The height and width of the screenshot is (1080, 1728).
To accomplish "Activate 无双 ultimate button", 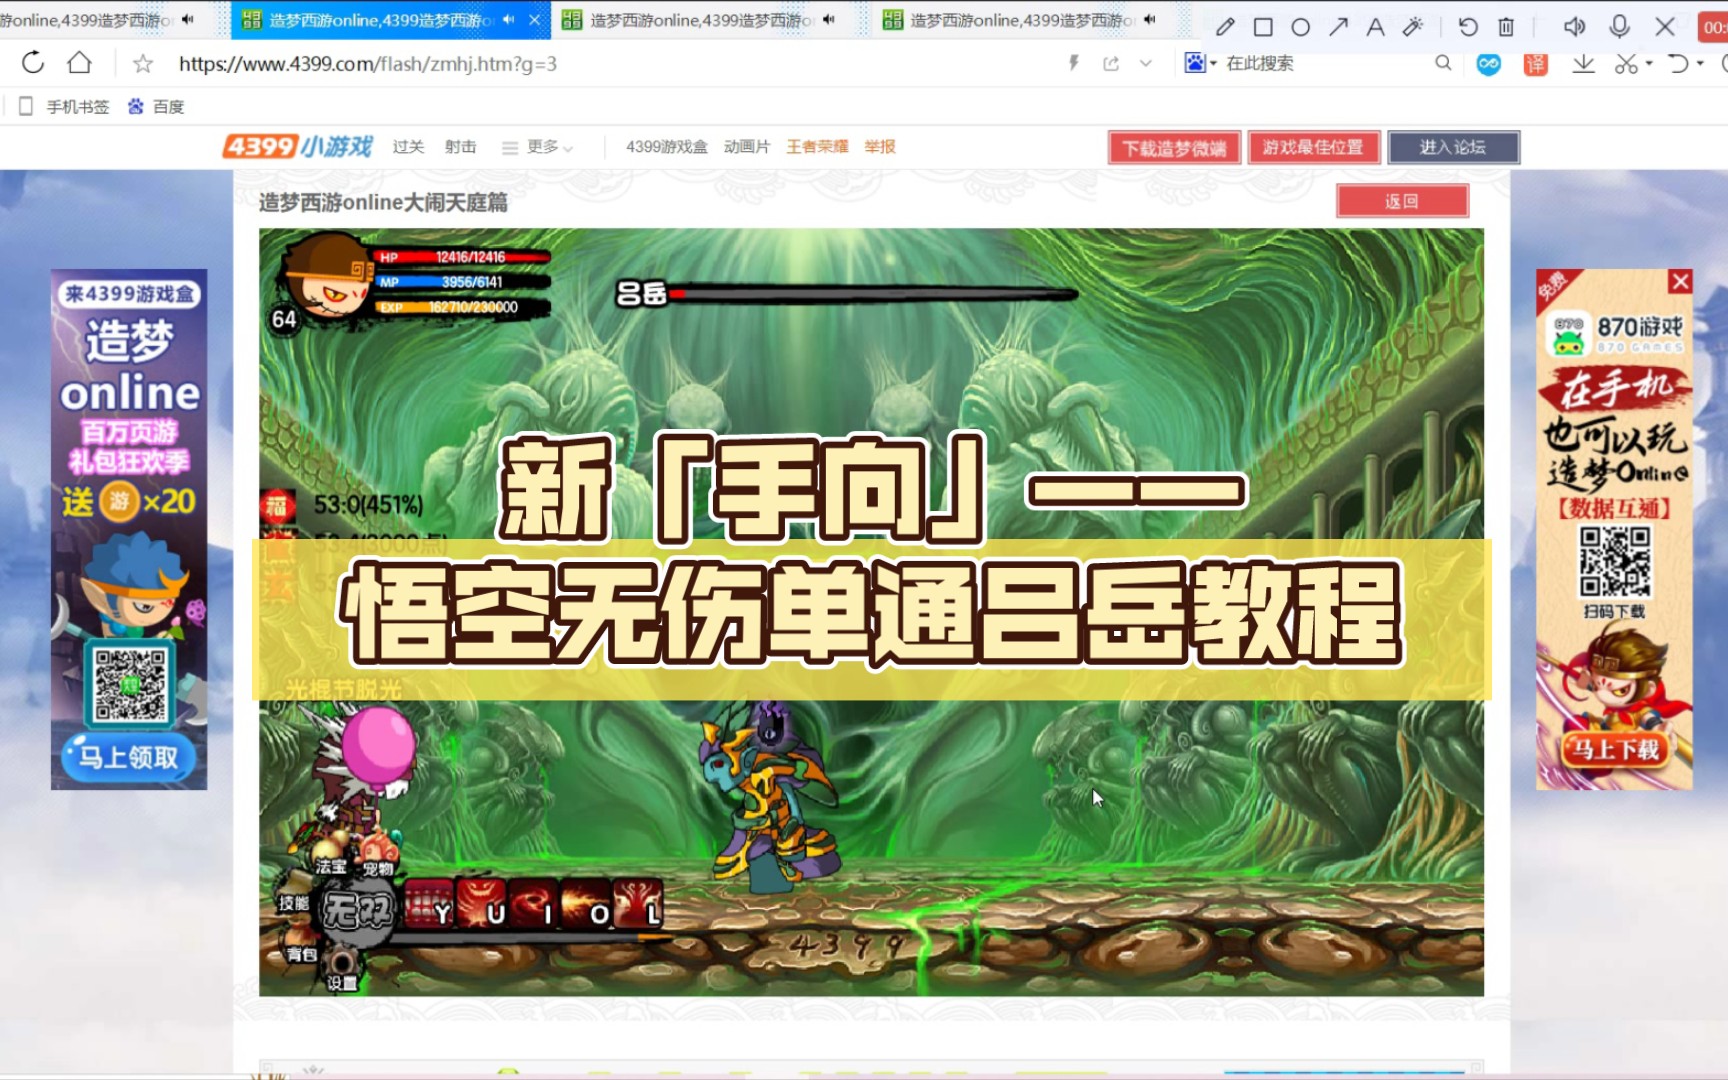I will (357, 910).
